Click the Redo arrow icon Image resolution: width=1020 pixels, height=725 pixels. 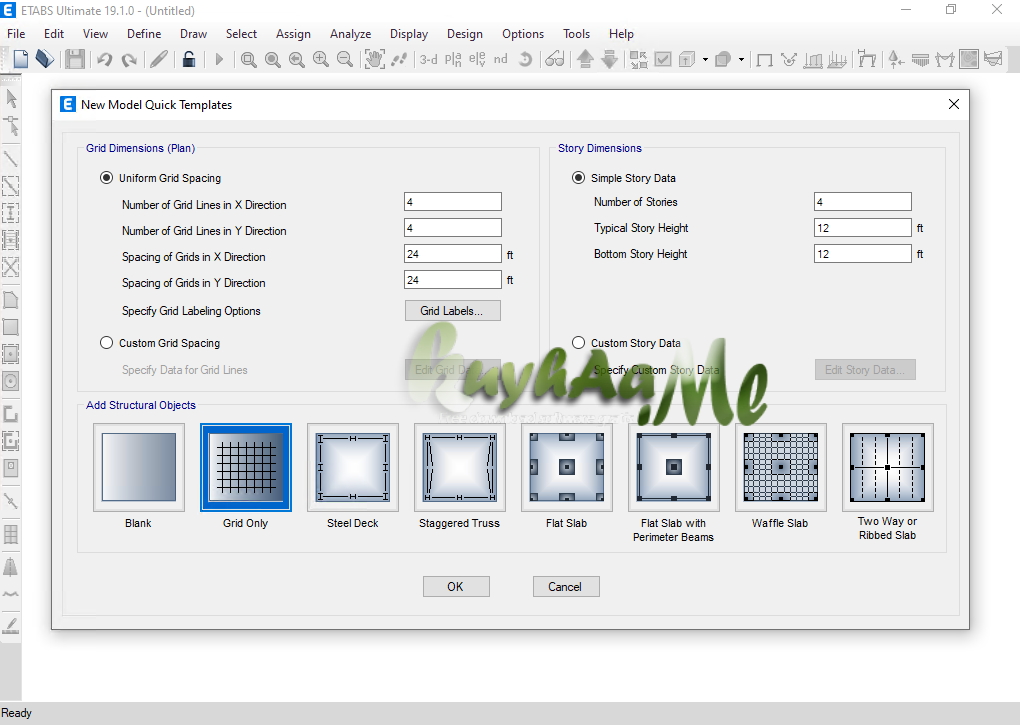click(129, 60)
